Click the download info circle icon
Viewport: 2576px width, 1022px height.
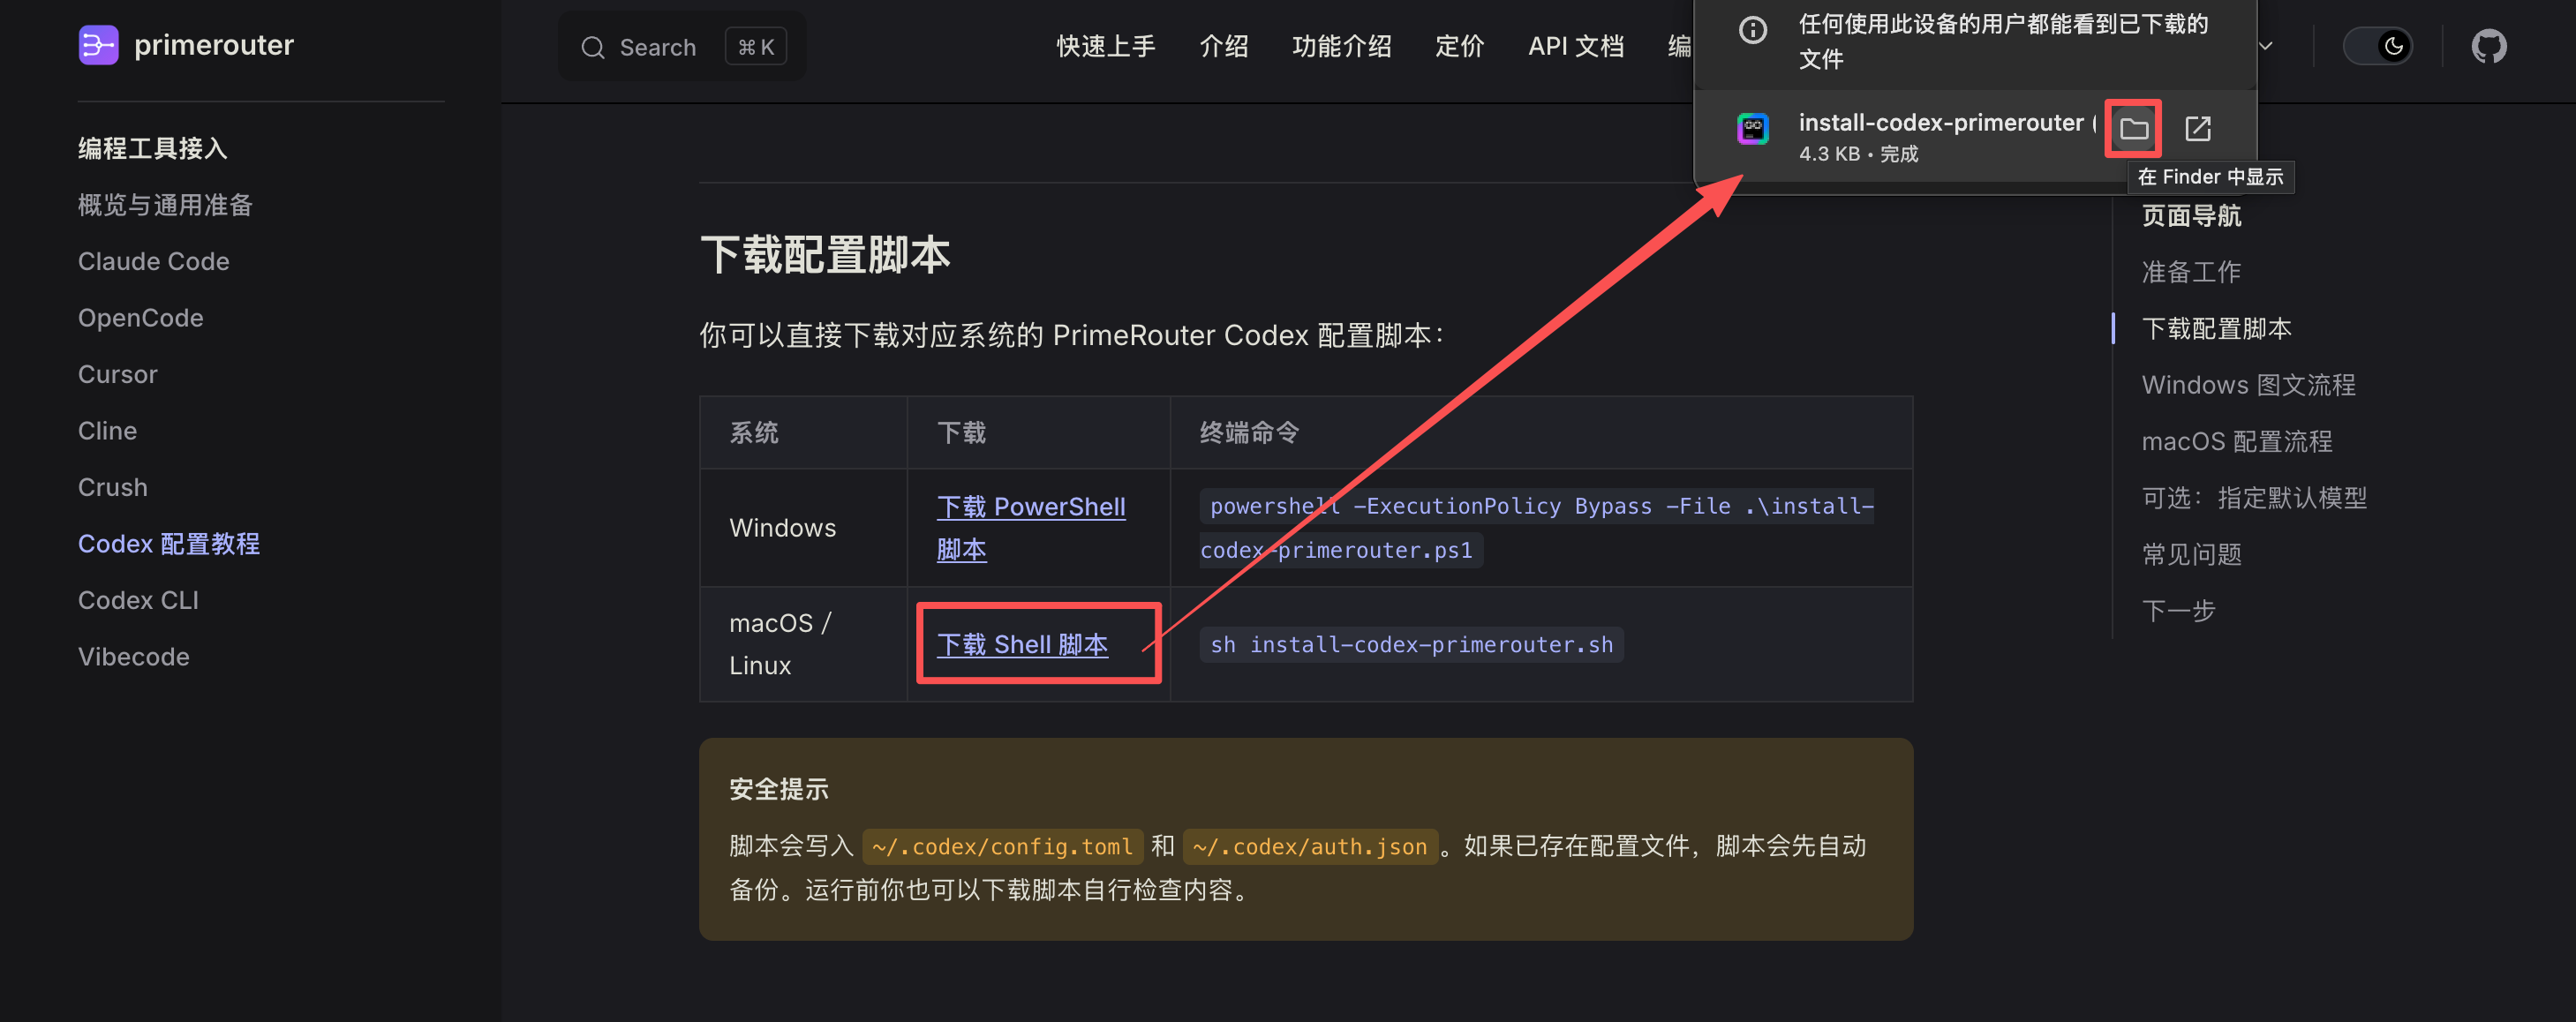pos(1752,30)
